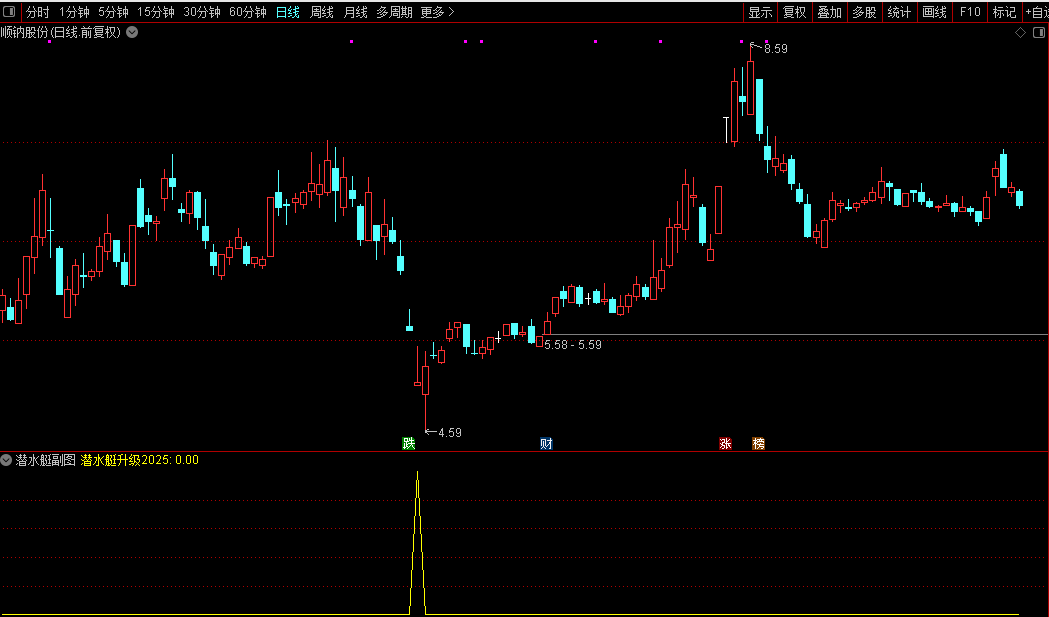
Task: Open the 复权 adjustment menu
Action: click(795, 12)
